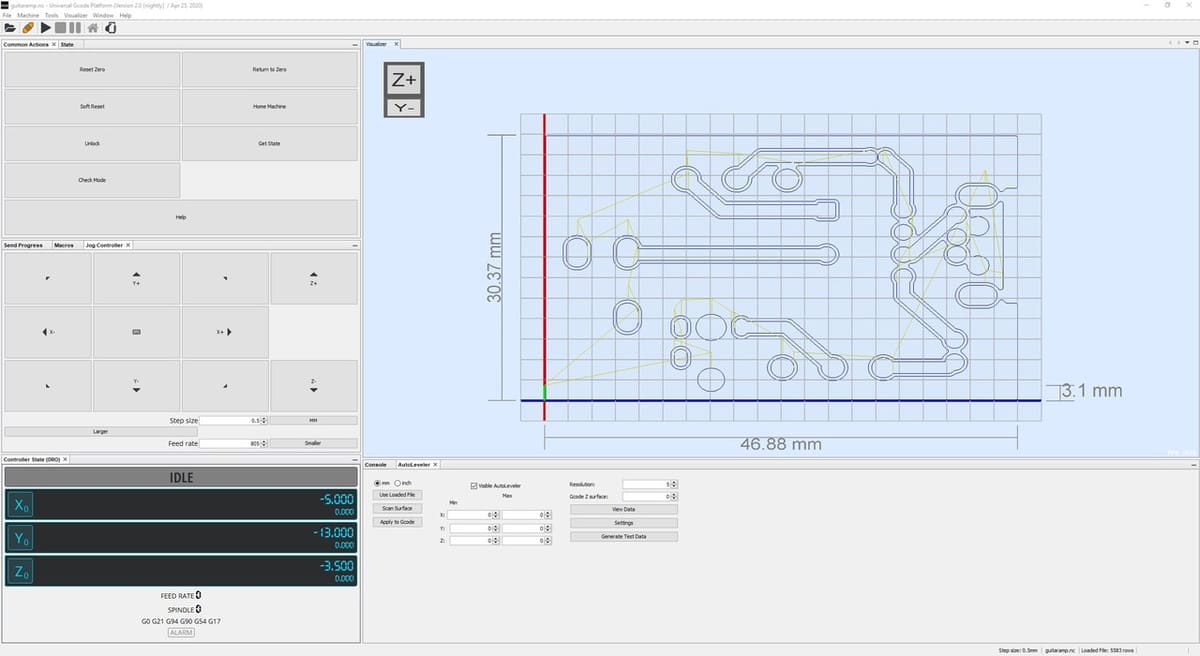Raise the tool with Z+ jog button
This screenshot has height=656, width=1200.
(313, 278)
